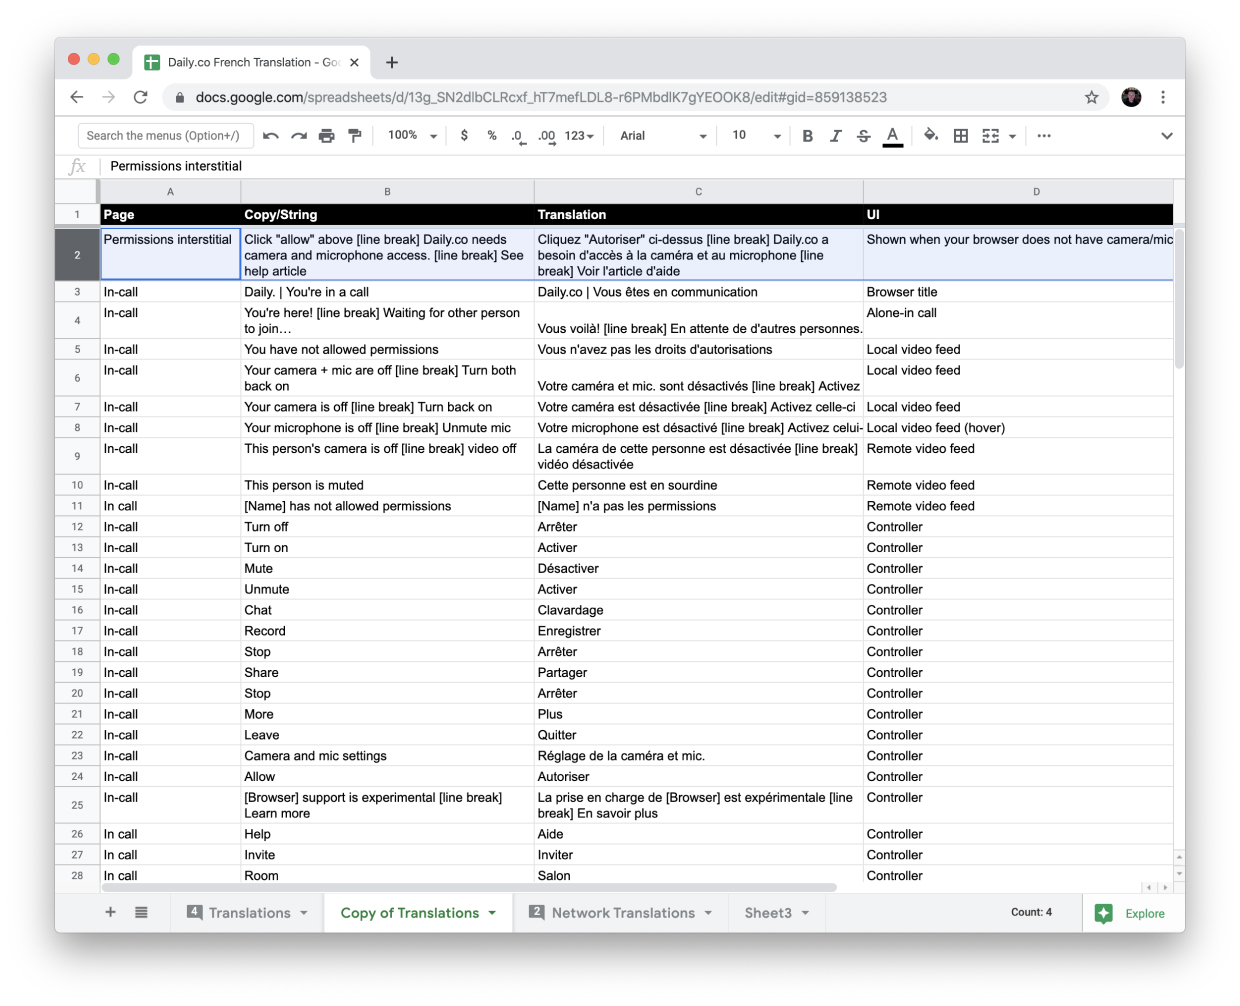Go back in browser
The width and height of the screenshot is (1240, 1006).
pyautogui.click(x=77, y=97)
